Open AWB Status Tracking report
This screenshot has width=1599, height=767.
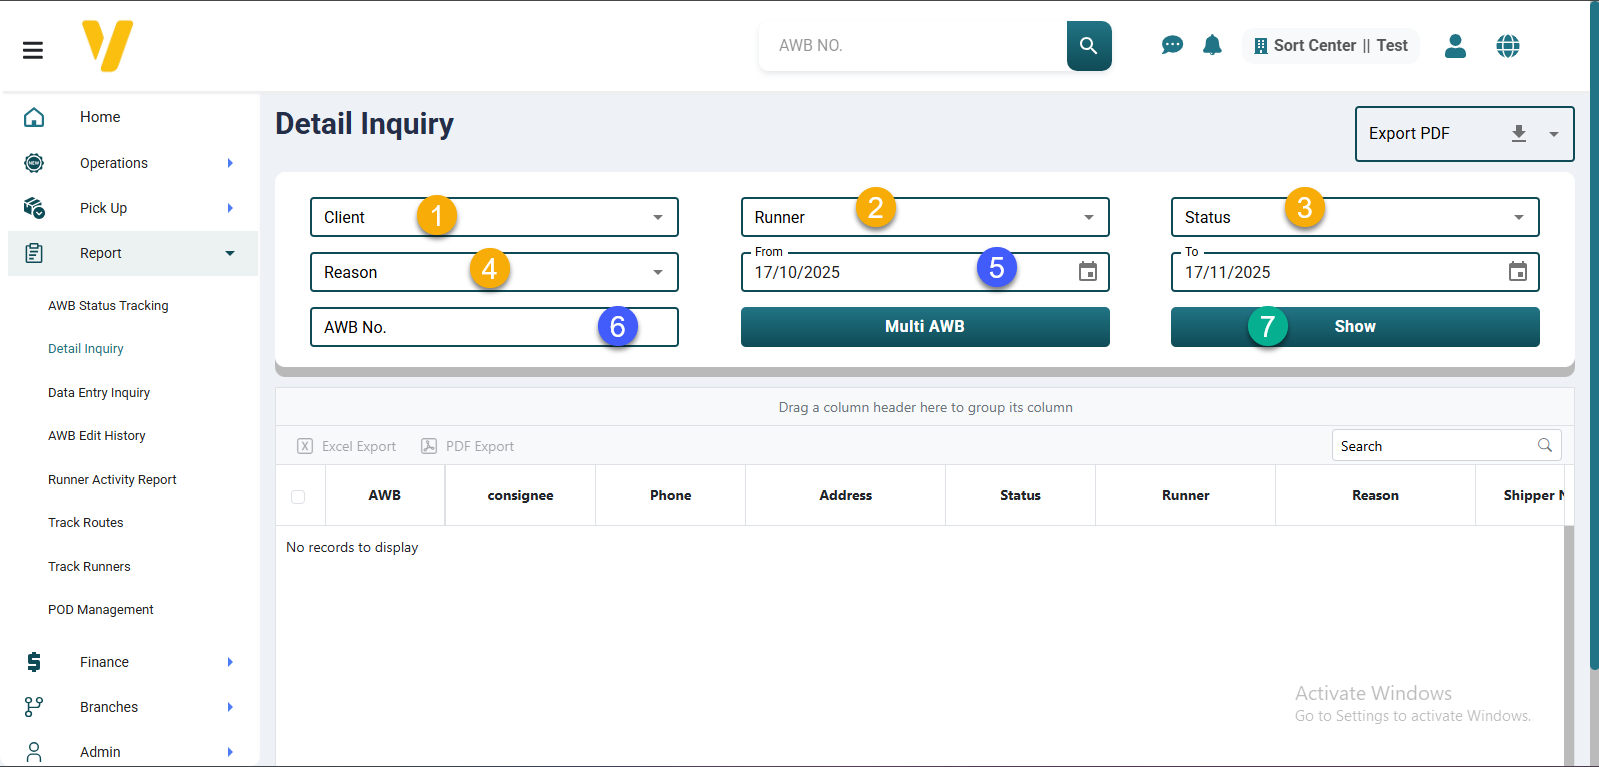pyautogui.click(x=108, y=306)
